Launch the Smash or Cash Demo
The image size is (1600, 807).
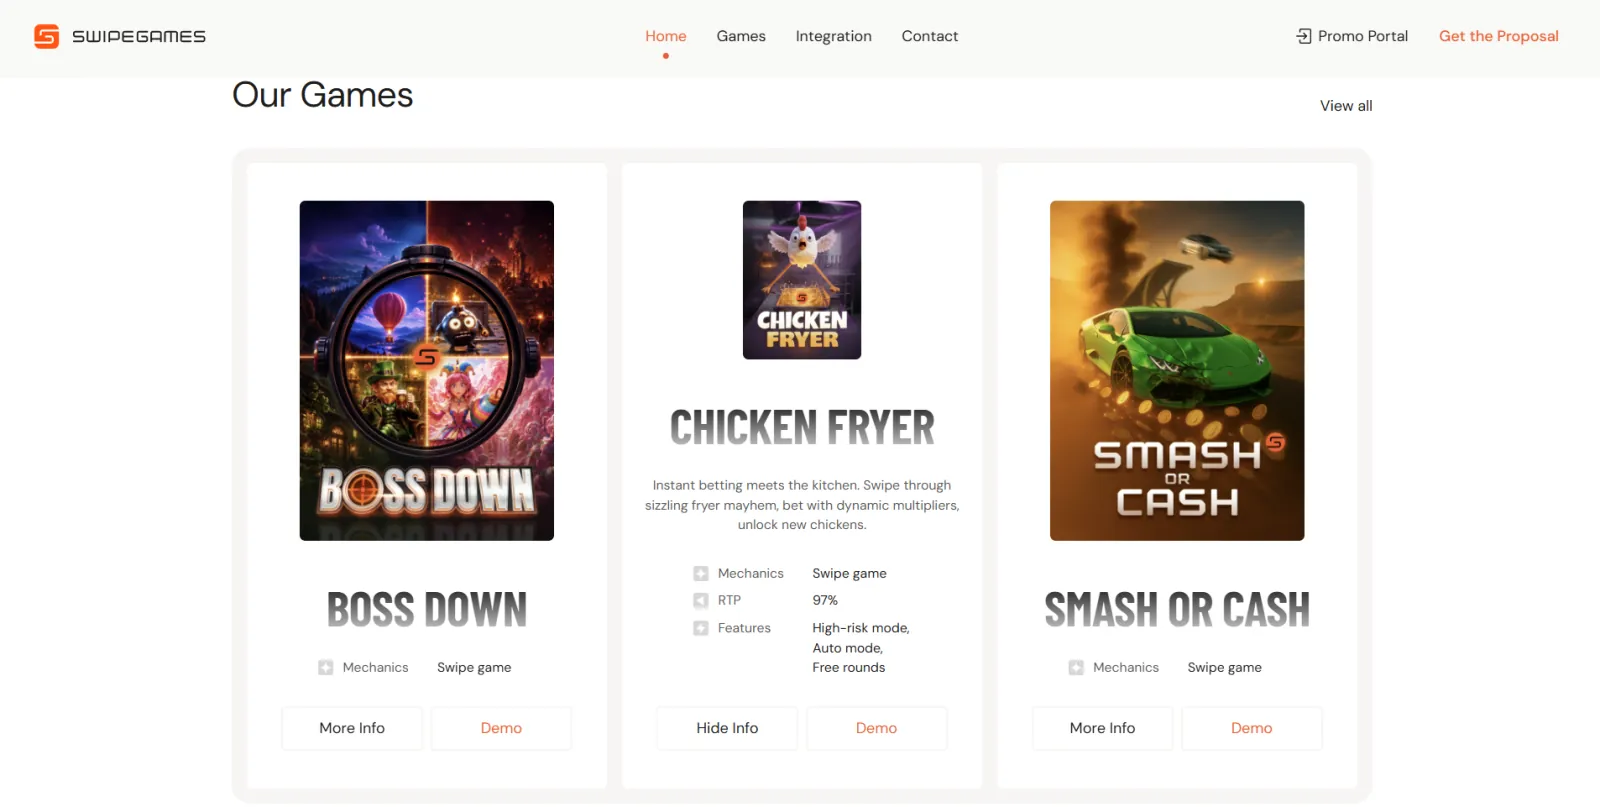click(1252, 728)
